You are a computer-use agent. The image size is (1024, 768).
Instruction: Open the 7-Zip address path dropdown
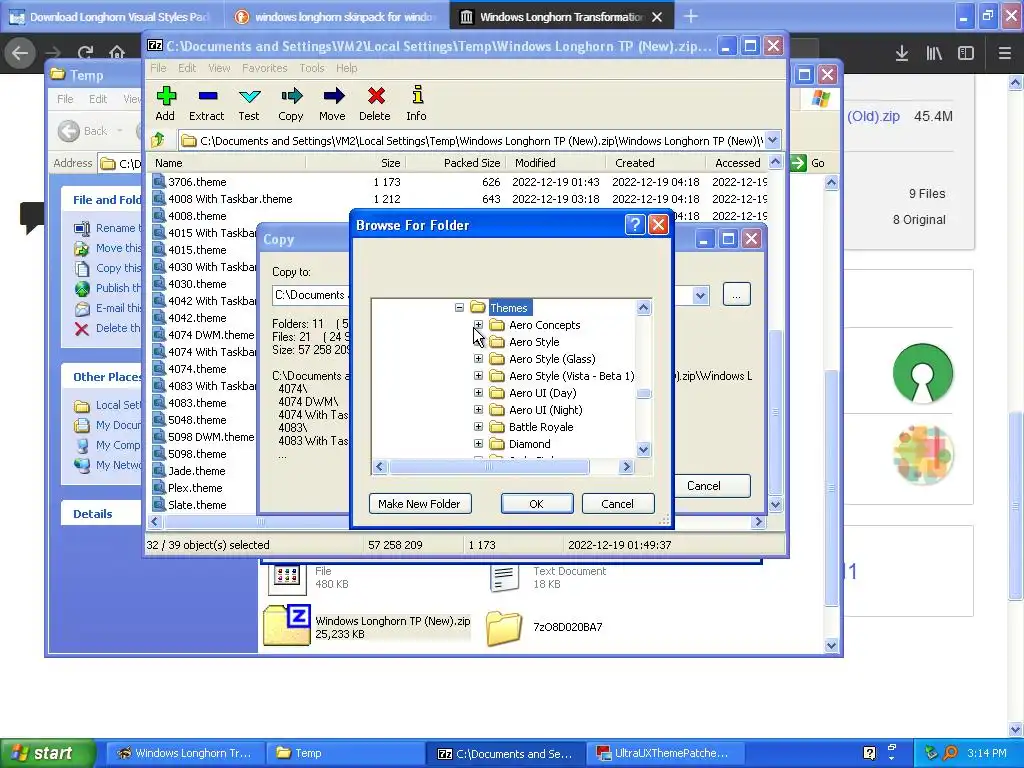(x=773, y=140)
